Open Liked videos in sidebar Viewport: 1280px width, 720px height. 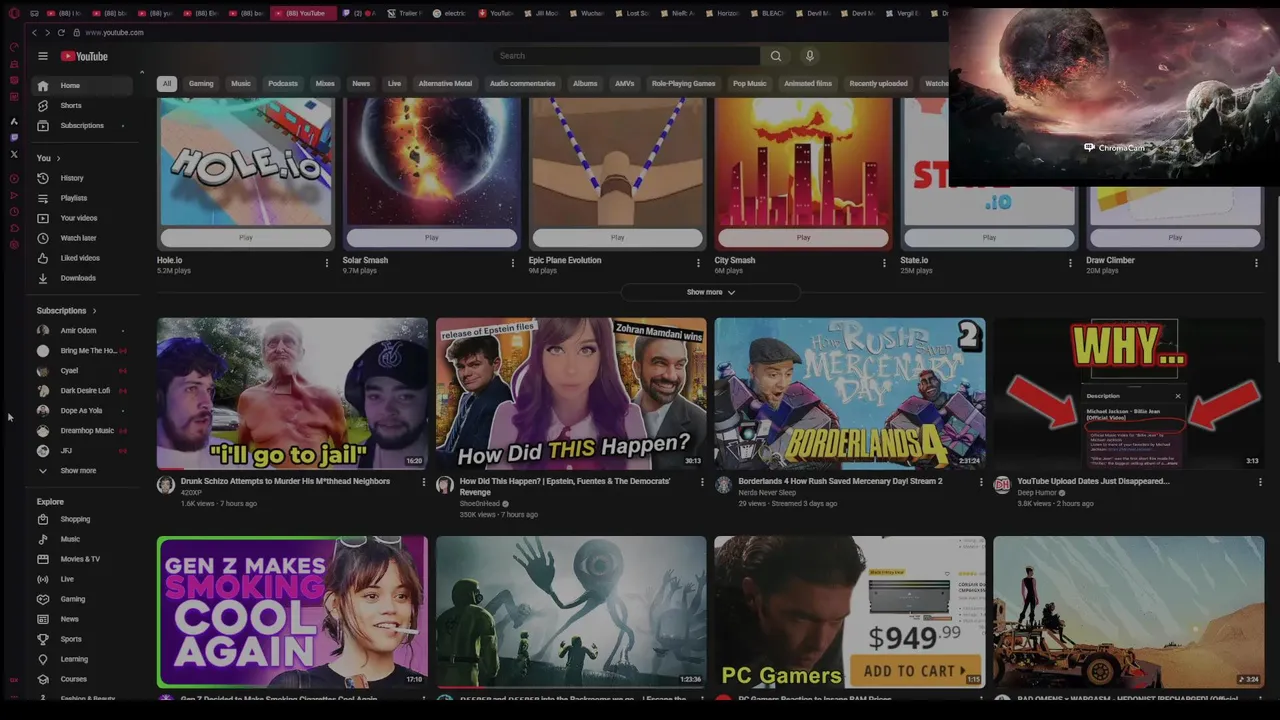tap(82, 258)
